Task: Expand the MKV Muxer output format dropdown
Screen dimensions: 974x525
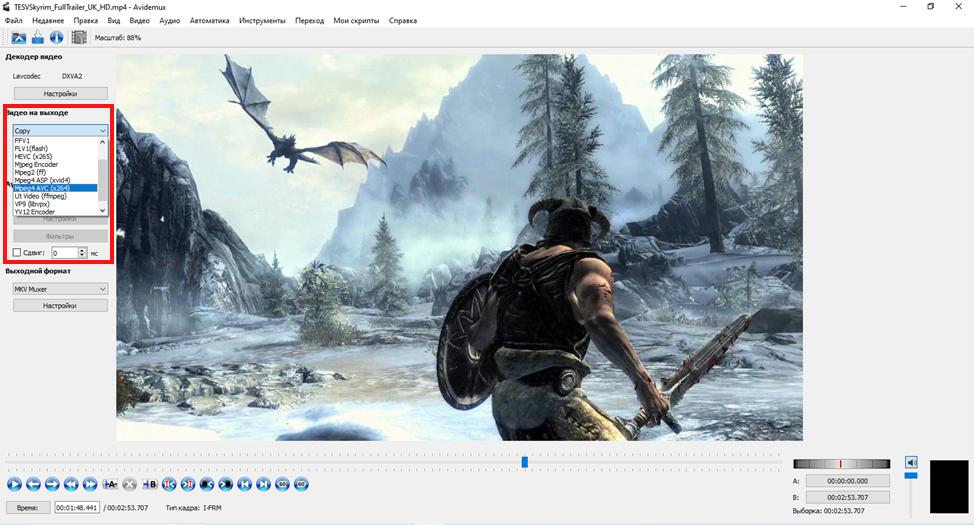Action: pyautogui.click(x=60, y=289)
